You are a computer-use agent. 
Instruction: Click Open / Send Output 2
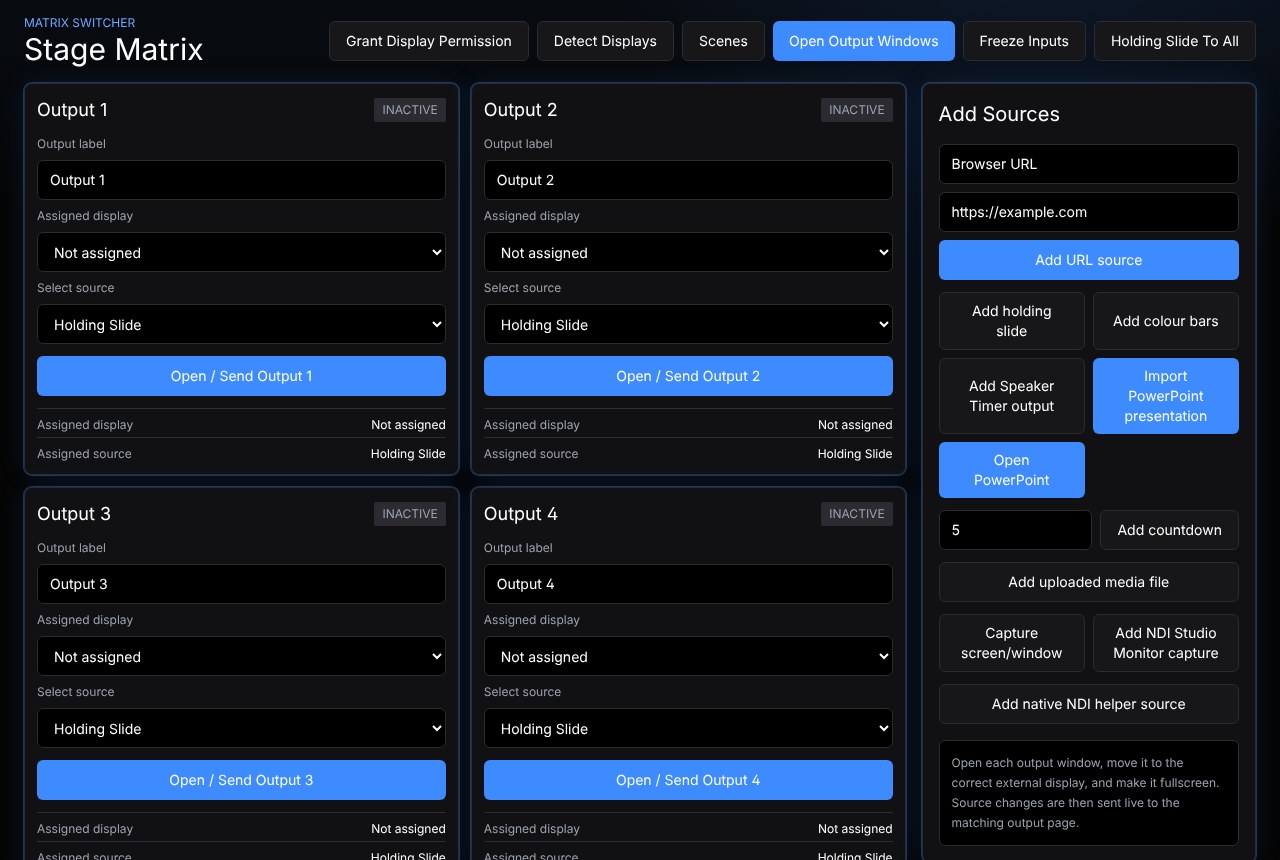point(688,376)
